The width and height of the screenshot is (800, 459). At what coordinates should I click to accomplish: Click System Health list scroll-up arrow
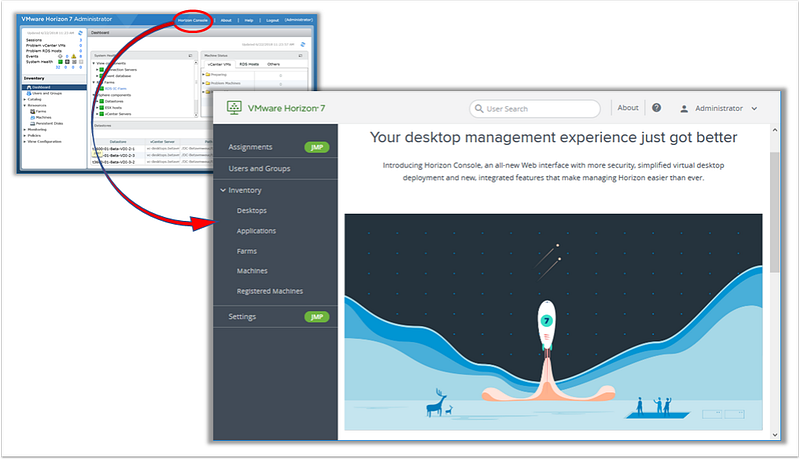coord(196,63)
